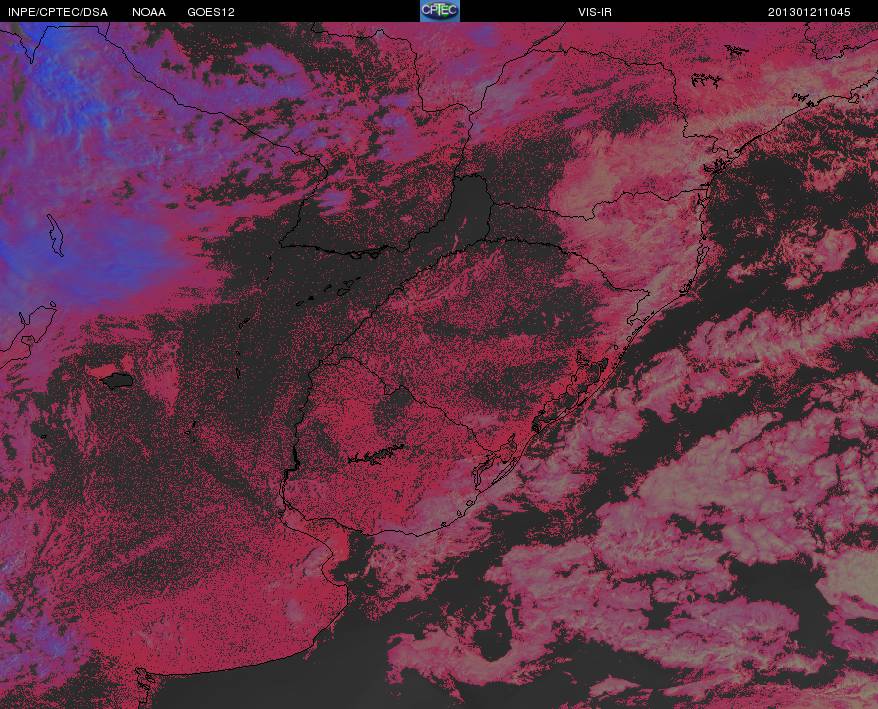Image resolution: width=878 pixels, height=709 pixels.
Task: Click the NOAA label
Action: pyautogui.click(x=149, y=12)
